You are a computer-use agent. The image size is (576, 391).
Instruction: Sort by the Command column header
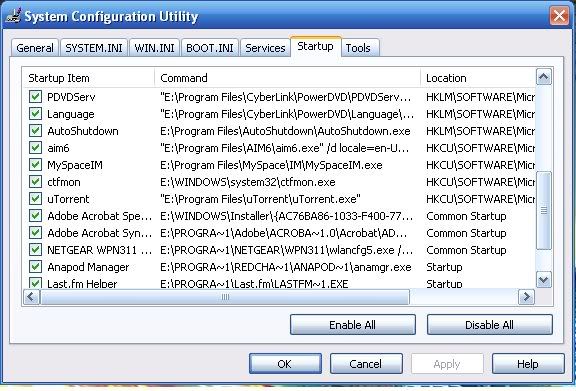coord(288,78)
